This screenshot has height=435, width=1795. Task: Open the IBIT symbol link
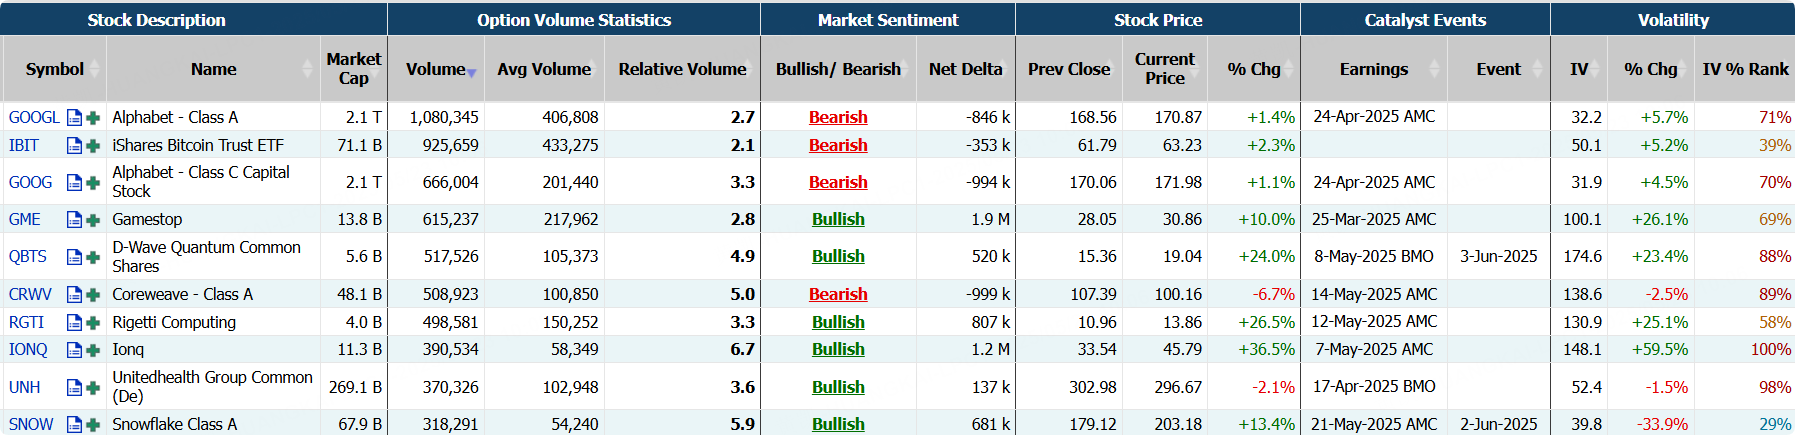(24, 146)
